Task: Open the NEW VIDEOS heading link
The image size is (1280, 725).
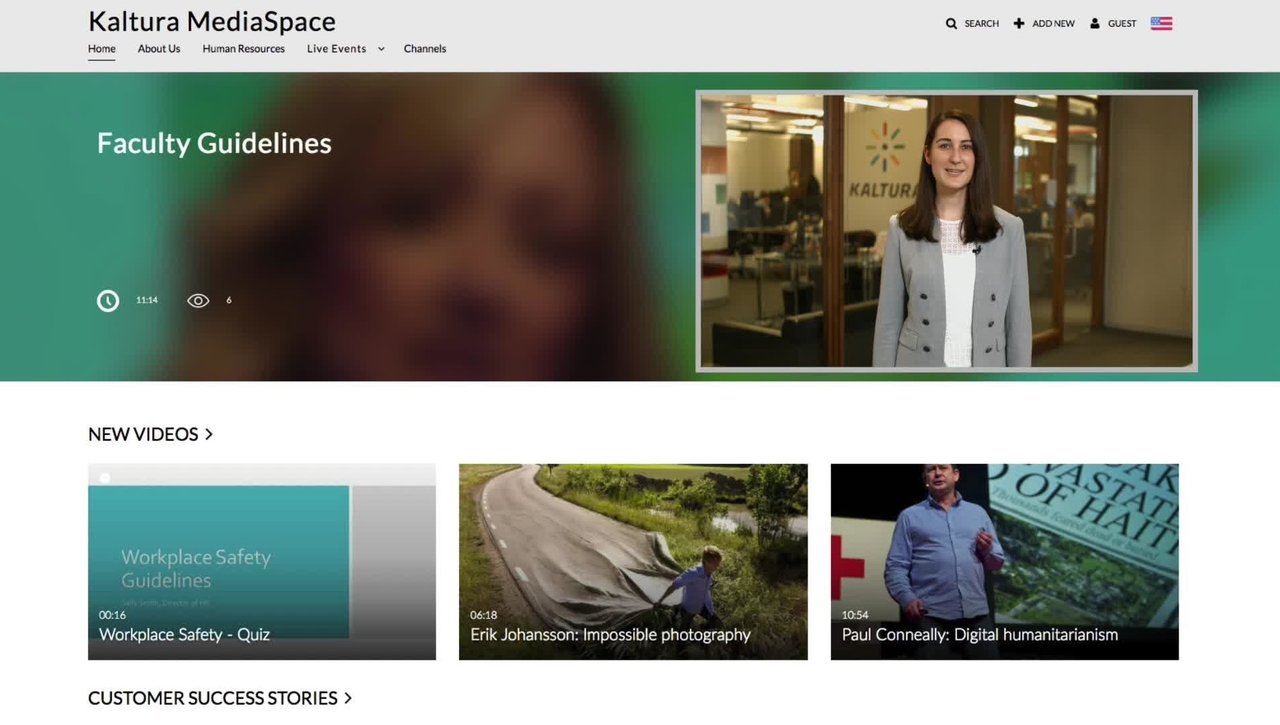Action: (x=143, y=434)
